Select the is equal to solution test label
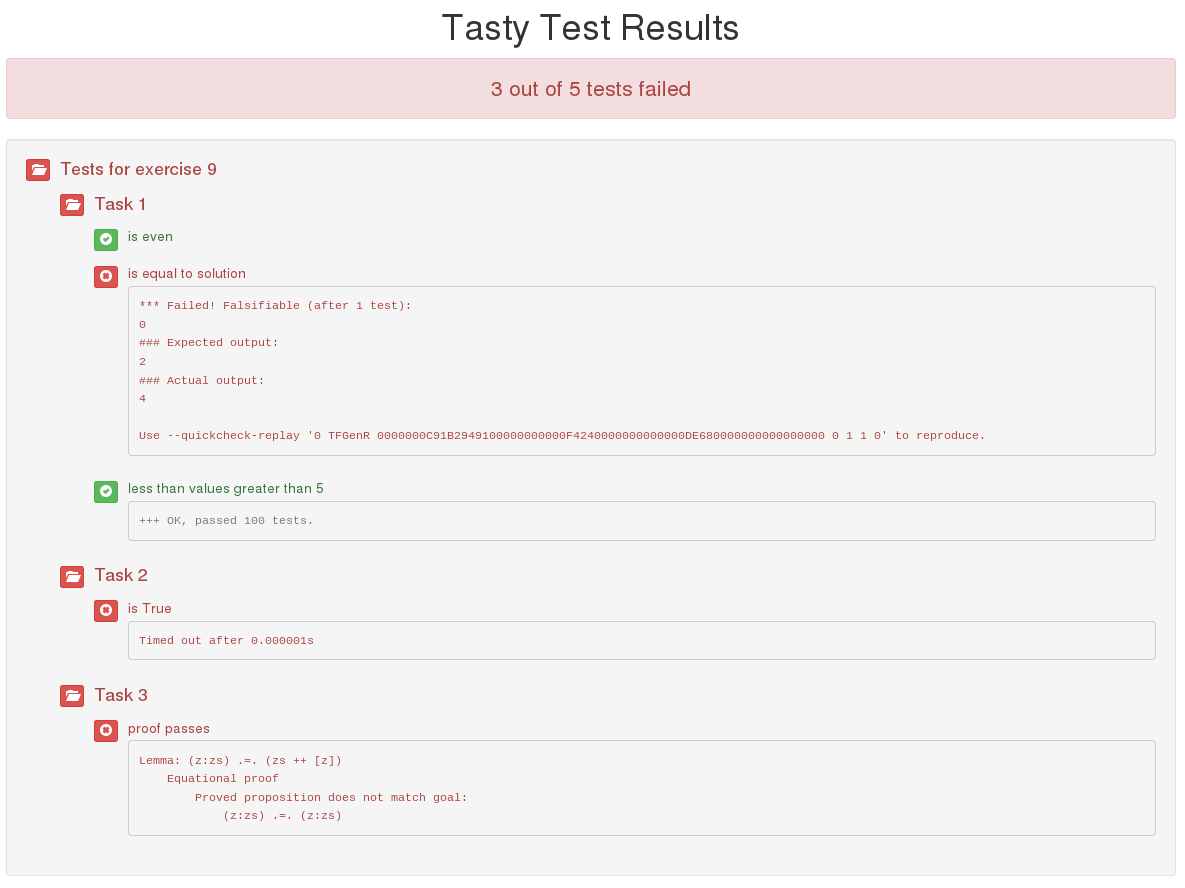 pos(187,274)
